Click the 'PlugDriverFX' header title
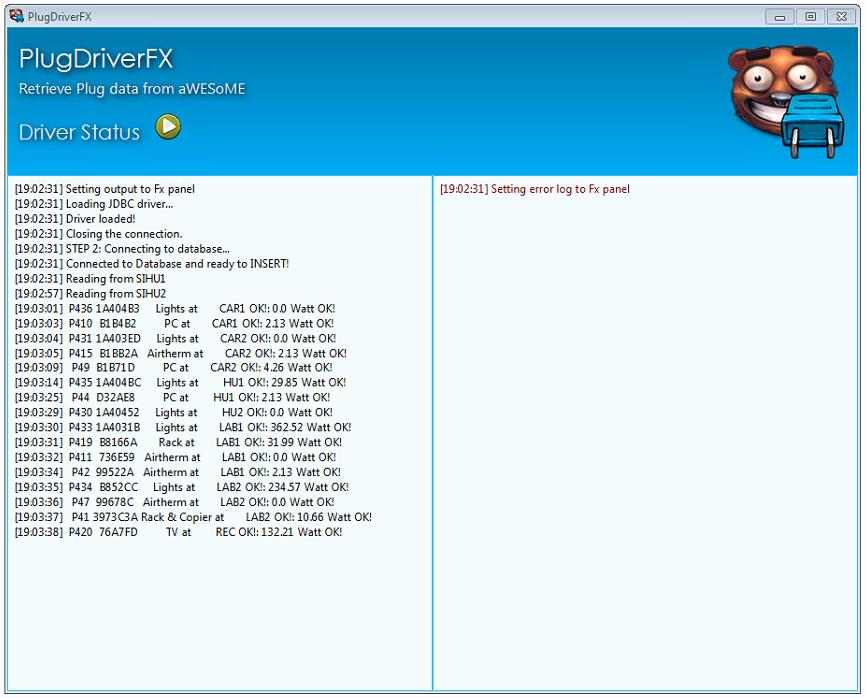866x698 pixels. click(x=96, y=59)
